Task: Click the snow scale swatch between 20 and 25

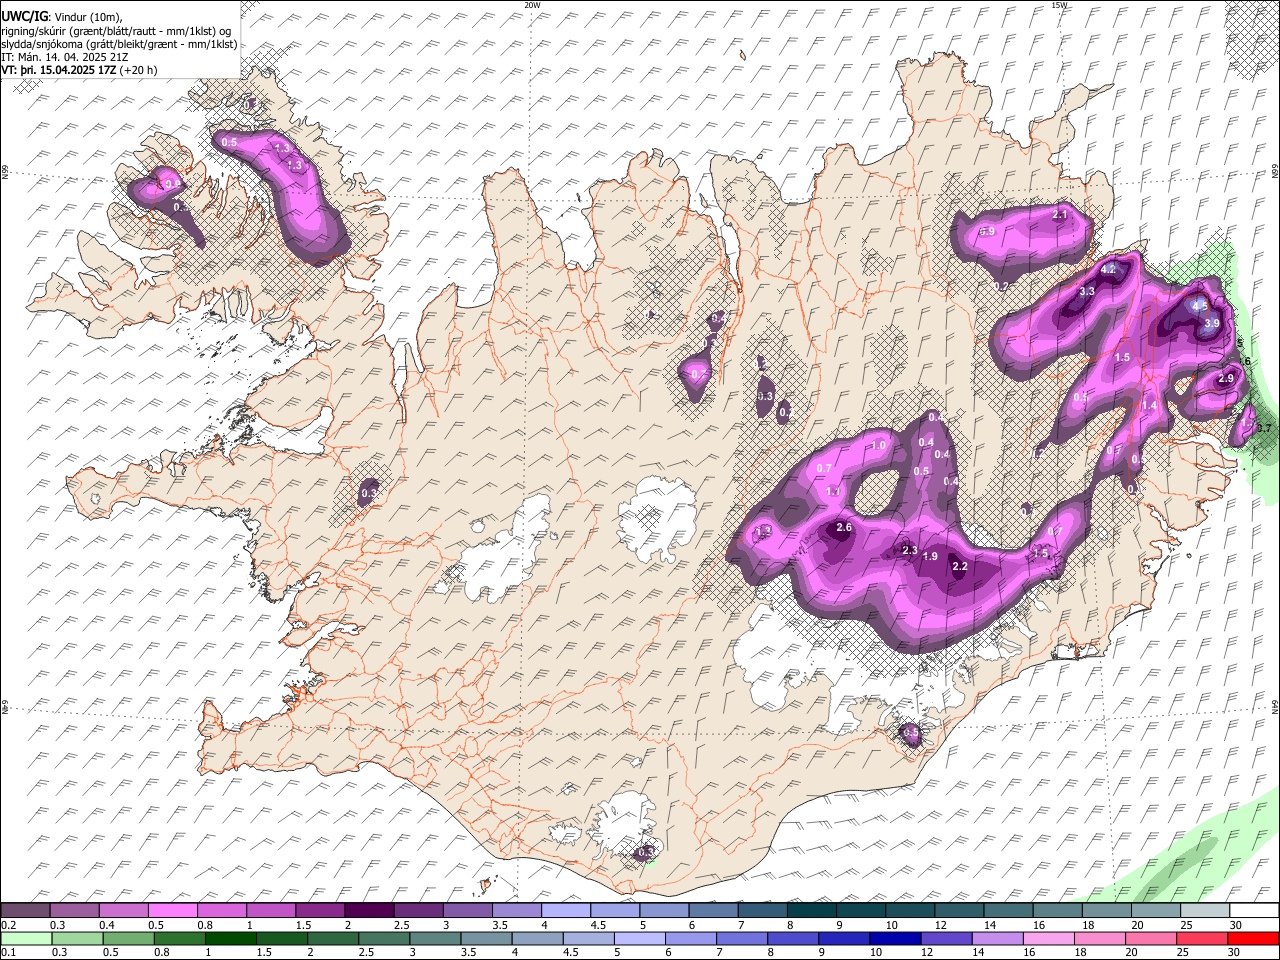Action: tap(1155, 911)
